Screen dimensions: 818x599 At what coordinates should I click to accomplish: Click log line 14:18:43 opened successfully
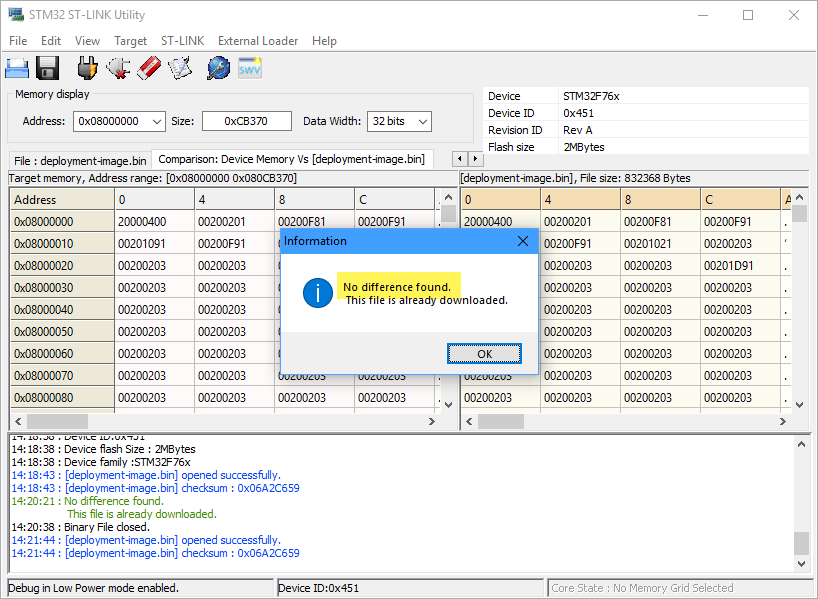pos(146,475)
